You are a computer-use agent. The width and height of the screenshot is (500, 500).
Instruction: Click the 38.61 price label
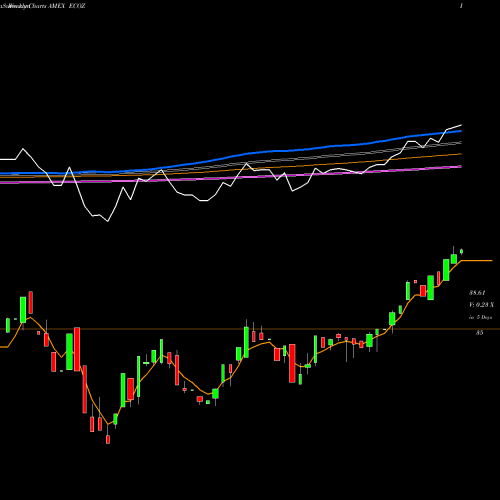pos(477,293)
